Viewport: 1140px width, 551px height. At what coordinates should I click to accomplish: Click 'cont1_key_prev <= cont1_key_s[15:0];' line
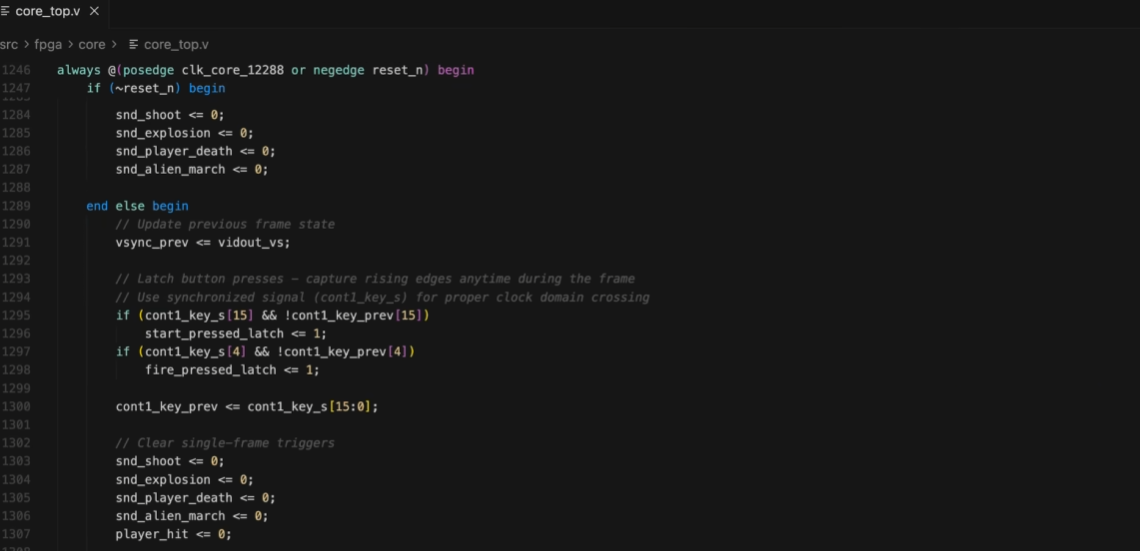[x=247, y=406]
